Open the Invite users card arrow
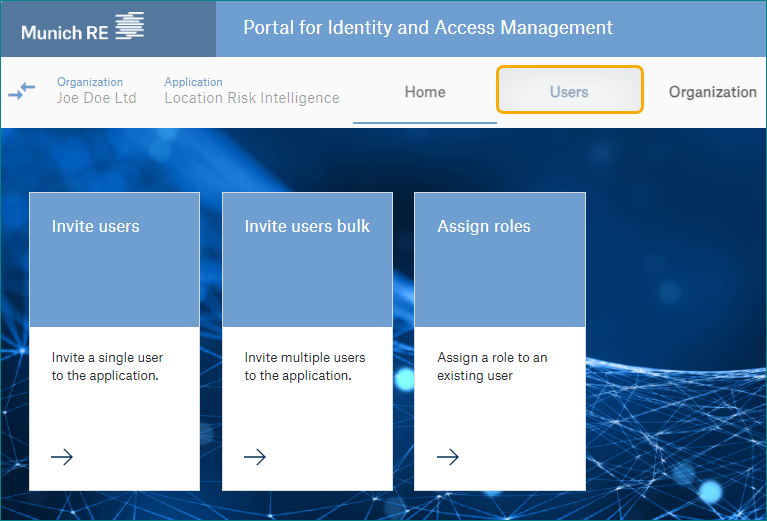The width and height of the screenshot is (767, 521). [62, 457]
